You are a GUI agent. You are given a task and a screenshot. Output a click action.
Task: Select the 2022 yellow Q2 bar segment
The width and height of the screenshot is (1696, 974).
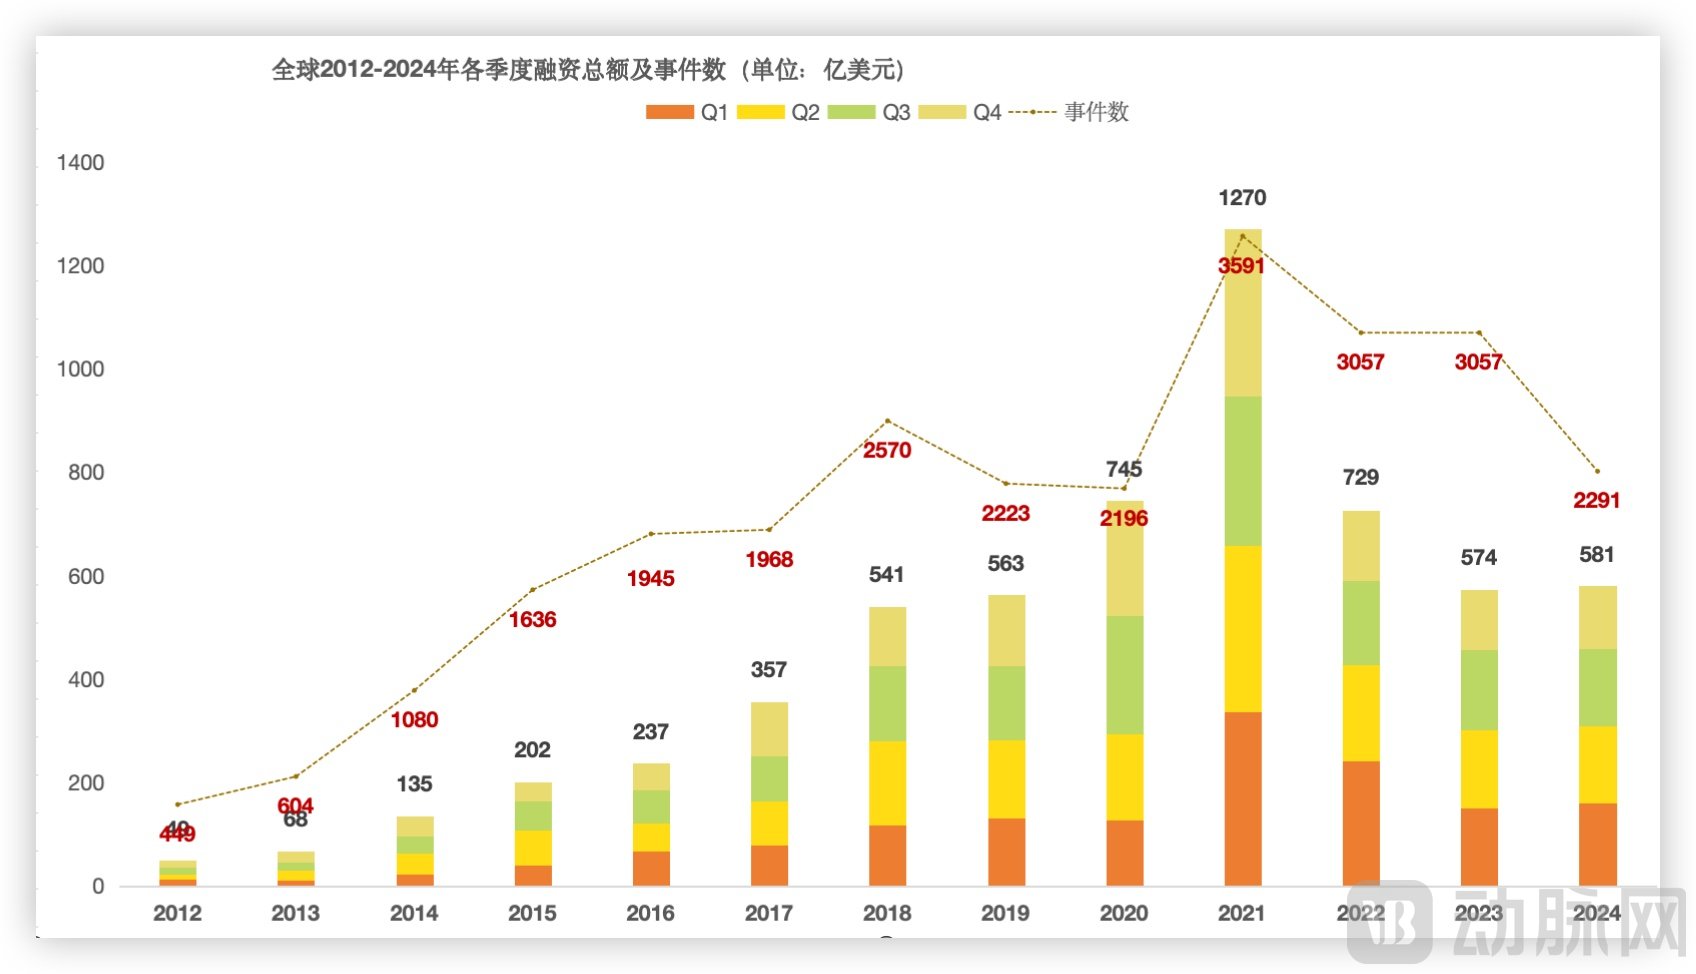(1360, 713)
